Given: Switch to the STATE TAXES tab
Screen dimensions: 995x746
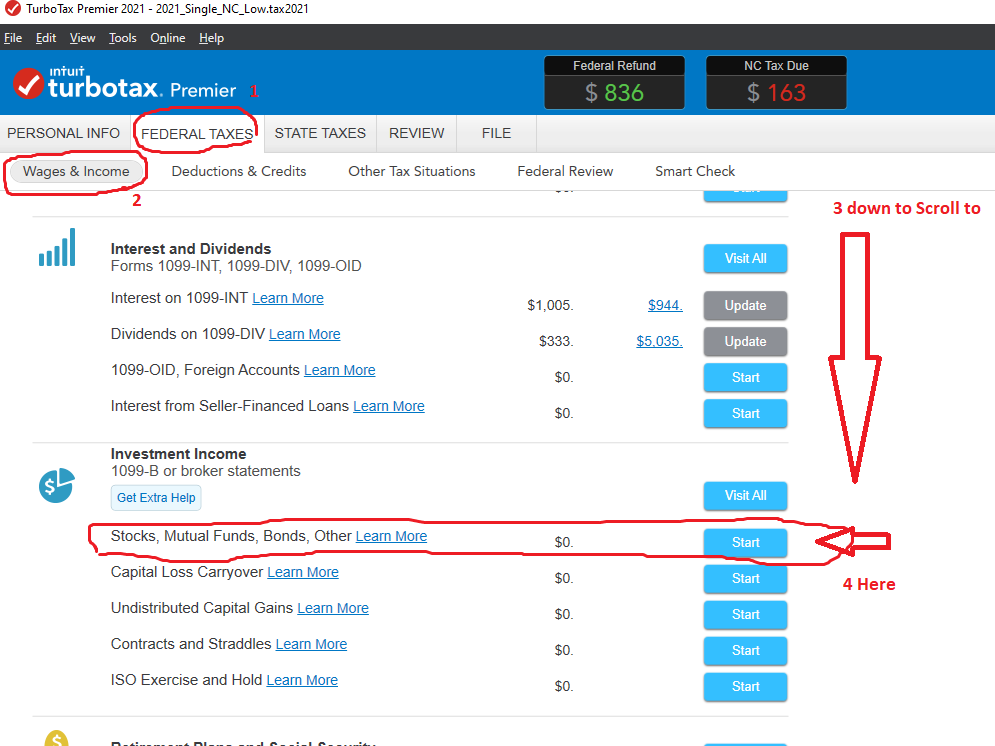Looking at the screenshot, I should click(x=320, y=133).
